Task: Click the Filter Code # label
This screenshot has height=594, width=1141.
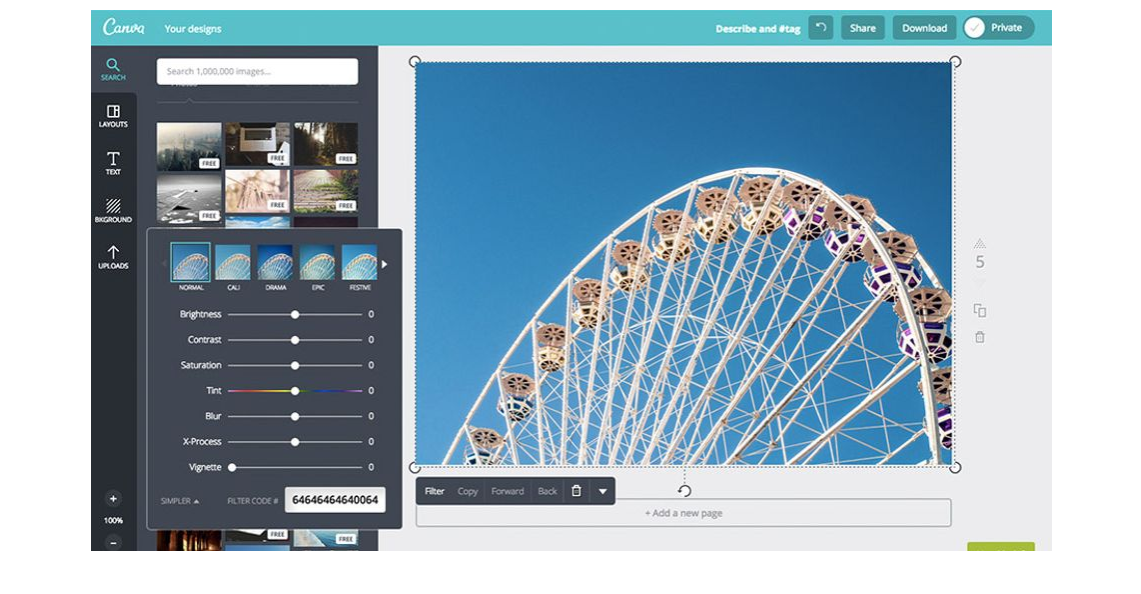Action: pyautogui.click(x=253, y=501)
